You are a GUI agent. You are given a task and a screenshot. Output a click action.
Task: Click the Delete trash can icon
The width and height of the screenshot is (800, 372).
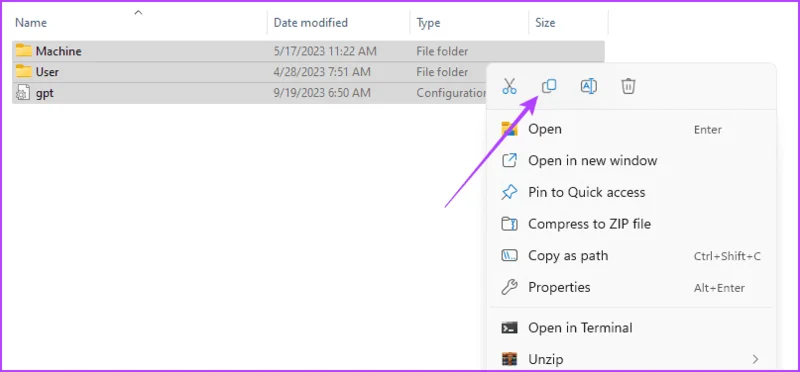click(628, 86)
